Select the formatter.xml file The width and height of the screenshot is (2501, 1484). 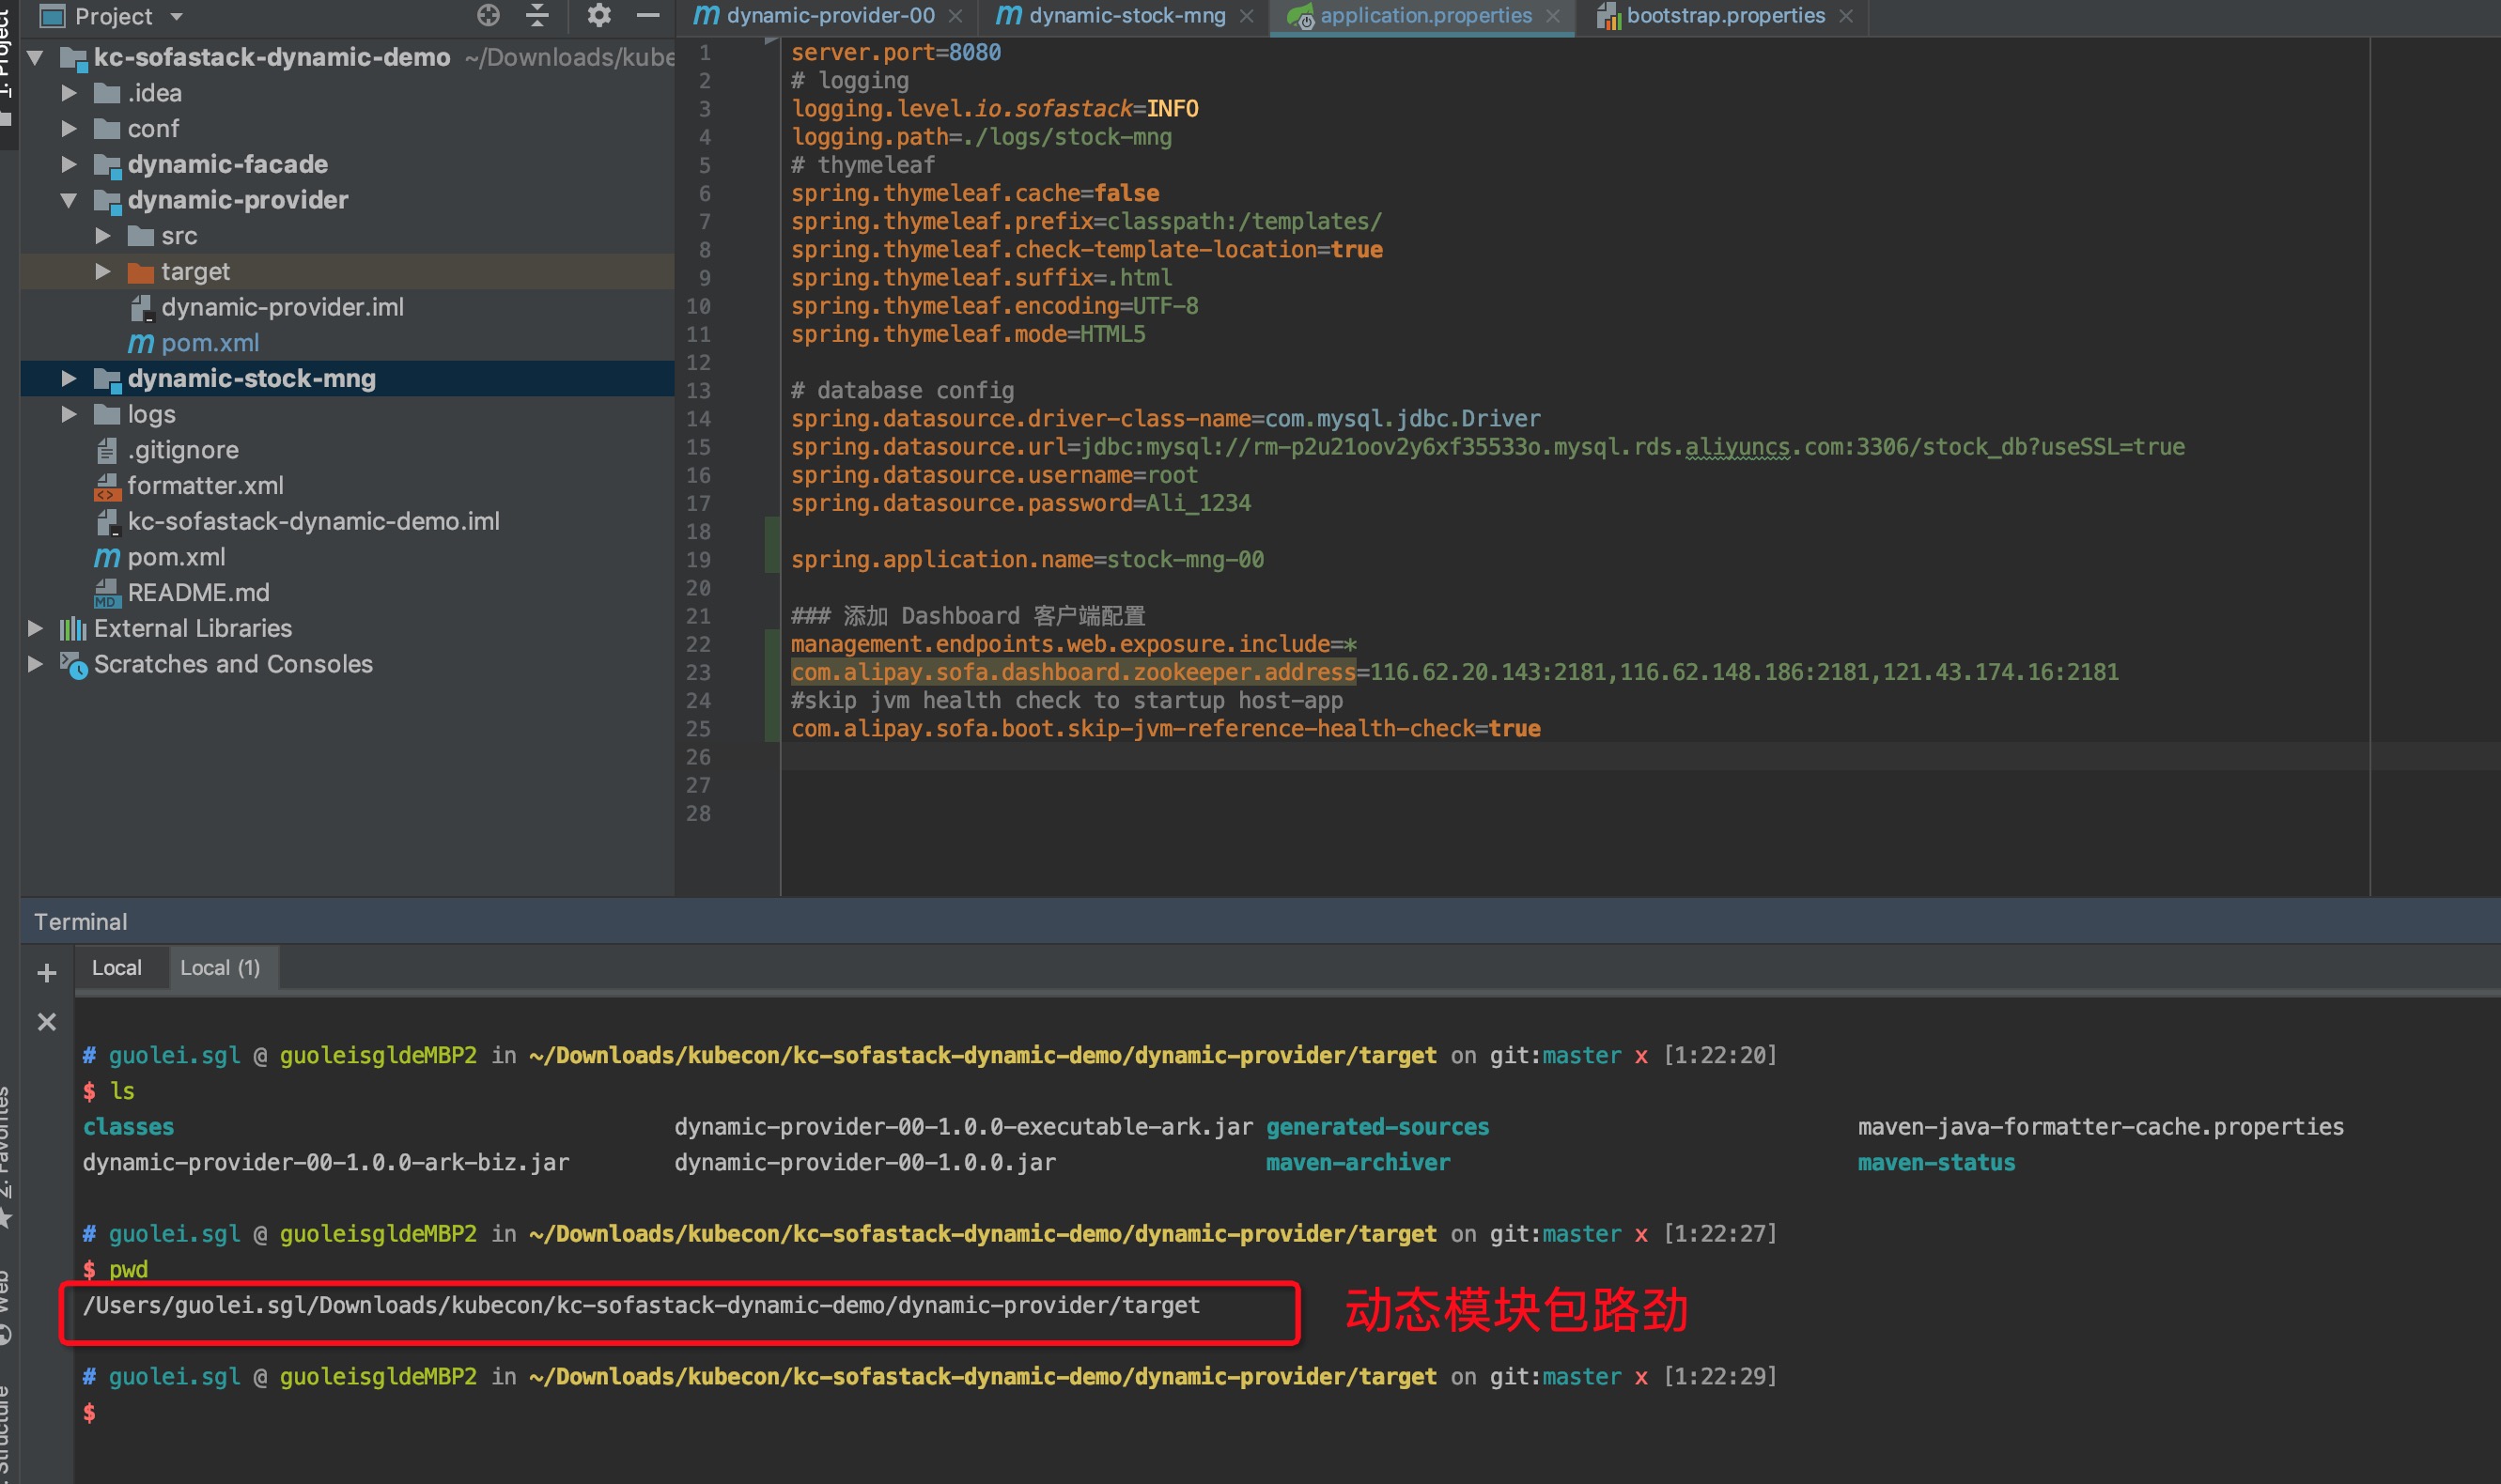tap(205, 485)
